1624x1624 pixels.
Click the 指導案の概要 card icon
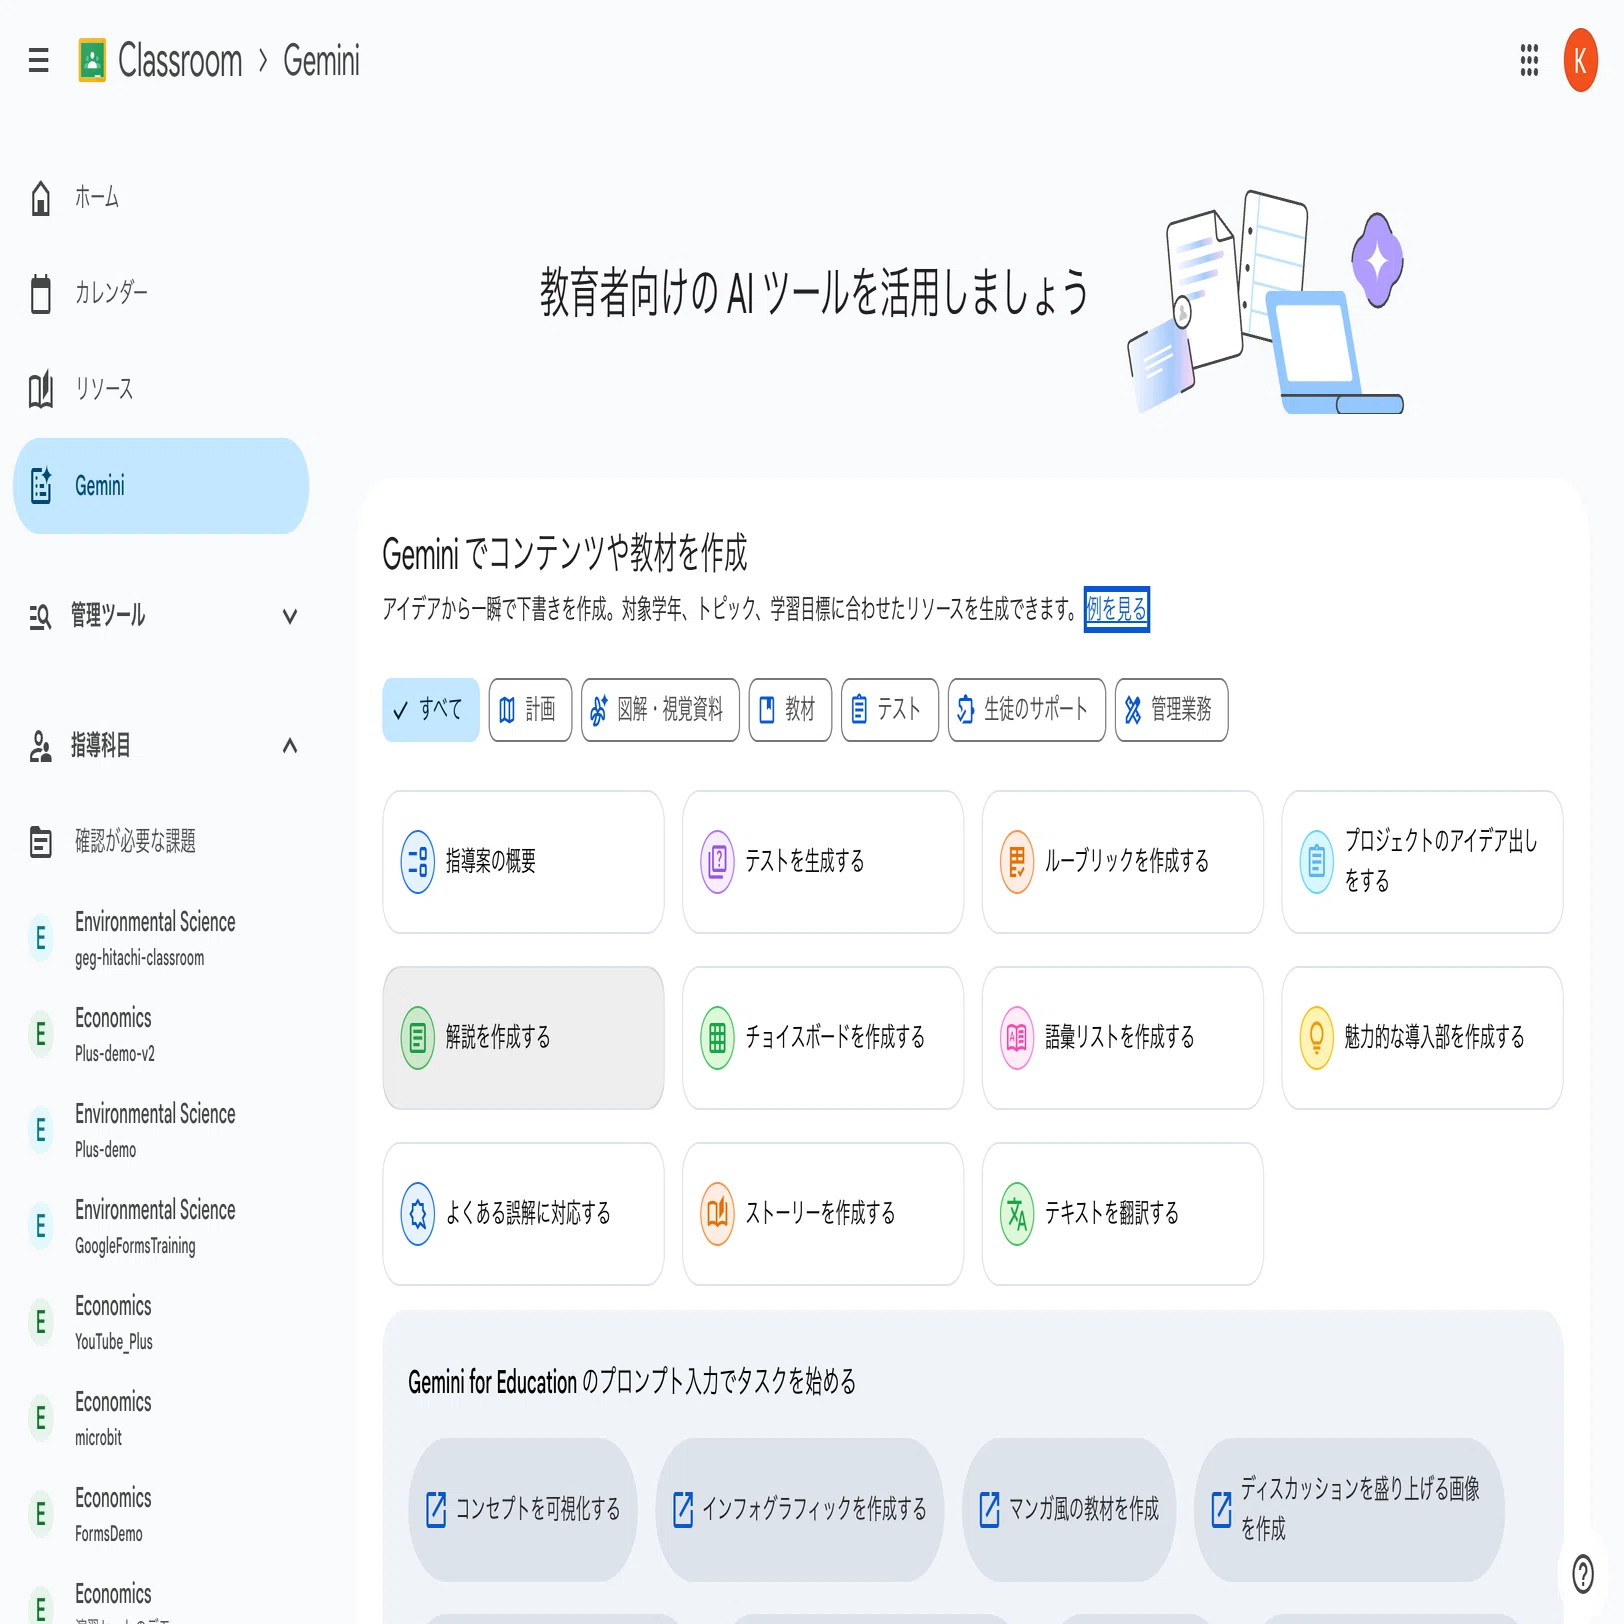coord(417,862)
